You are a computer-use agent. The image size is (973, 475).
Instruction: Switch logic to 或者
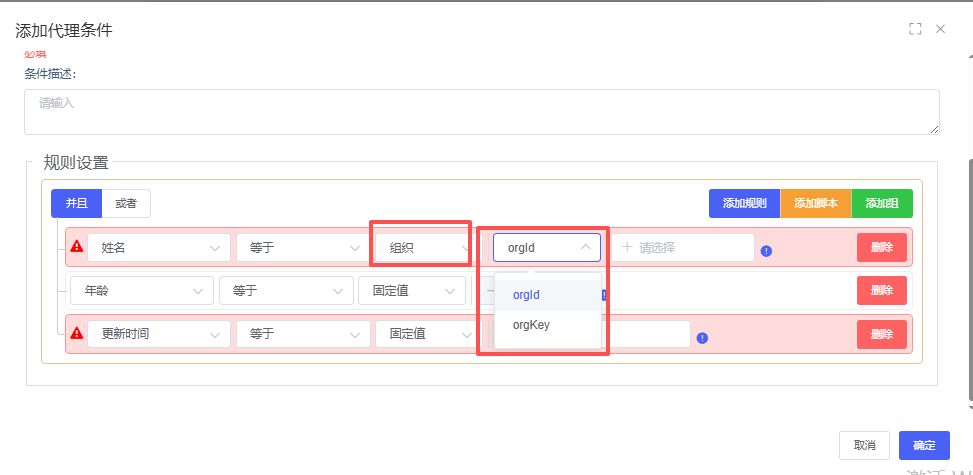pos(126,203)
